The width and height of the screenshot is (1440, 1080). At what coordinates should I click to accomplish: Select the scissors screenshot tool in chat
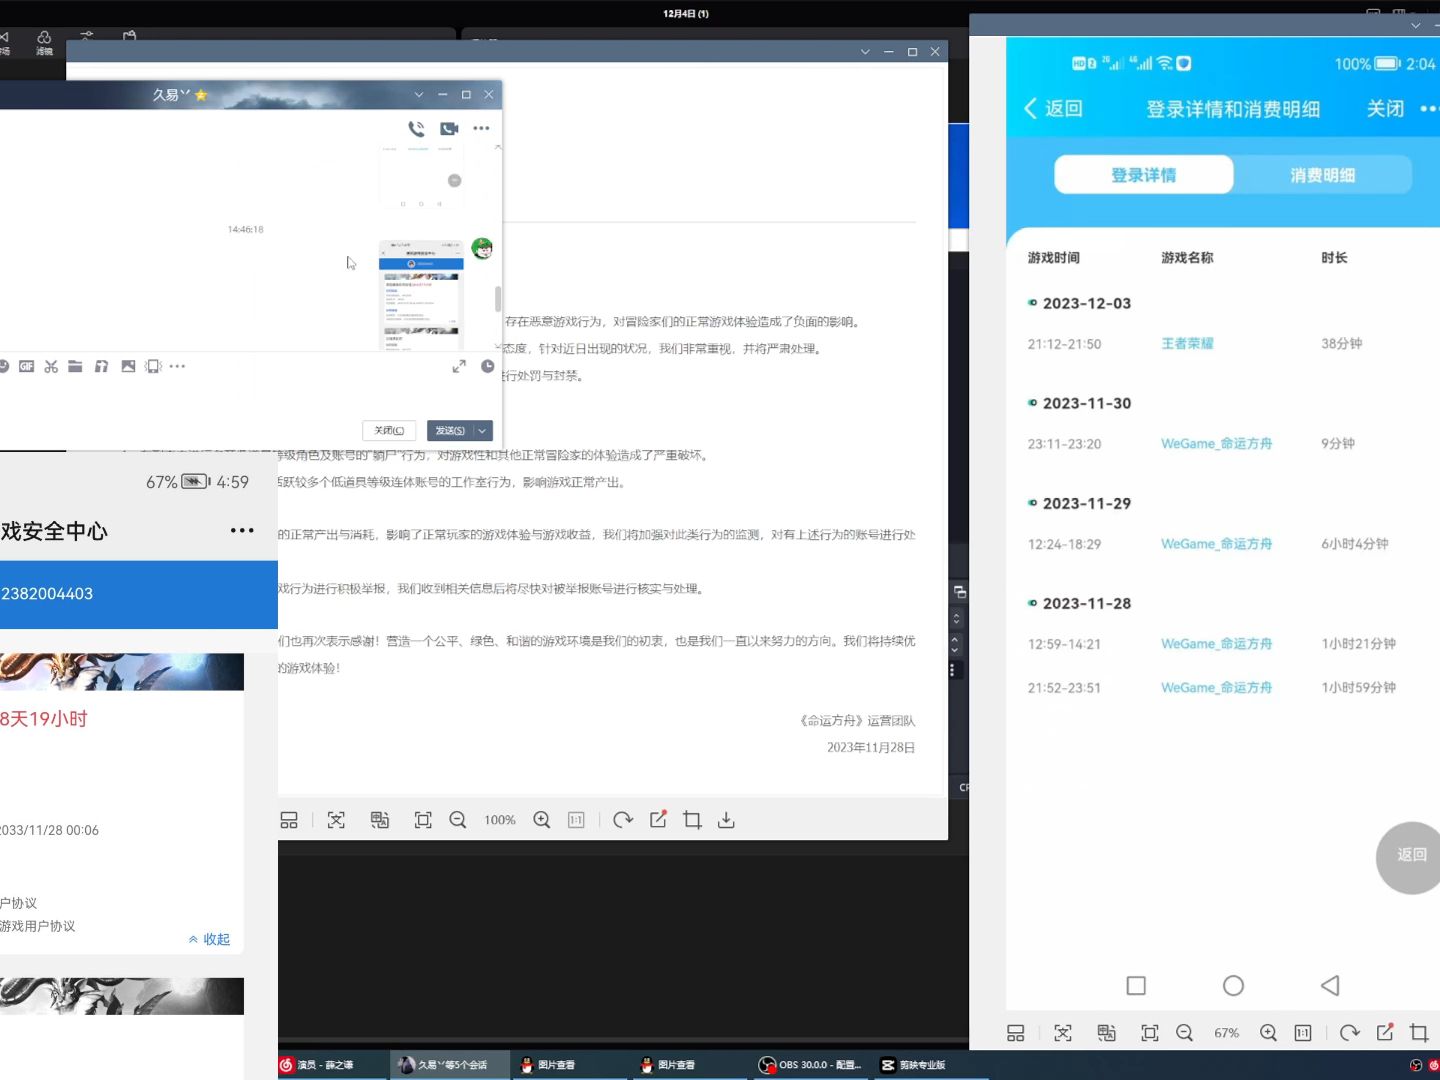(51, 366)
